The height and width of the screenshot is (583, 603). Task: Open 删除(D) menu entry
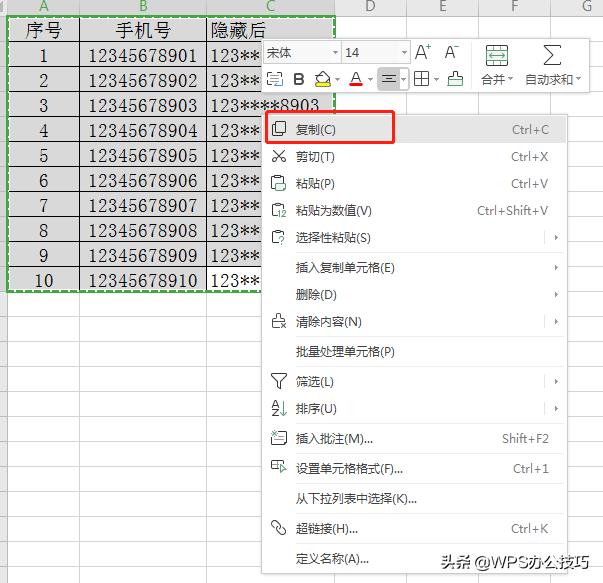(x=415, y=295)
